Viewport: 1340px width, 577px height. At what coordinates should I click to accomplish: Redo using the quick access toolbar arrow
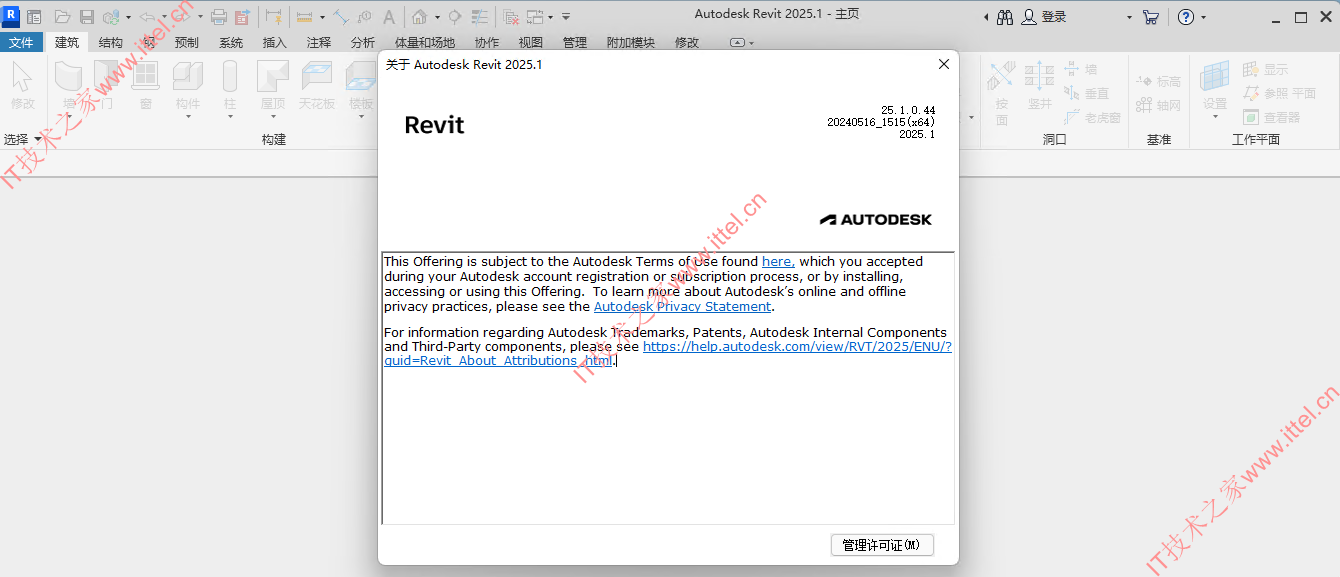[x=184, y=17]
